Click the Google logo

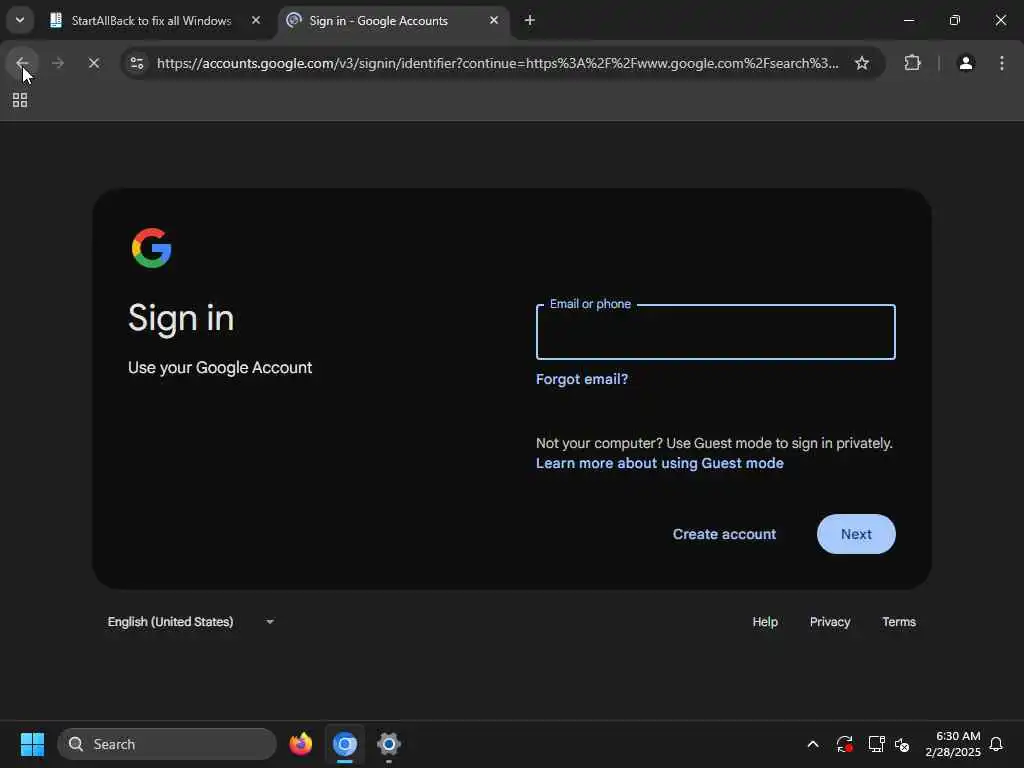[152, 248]
